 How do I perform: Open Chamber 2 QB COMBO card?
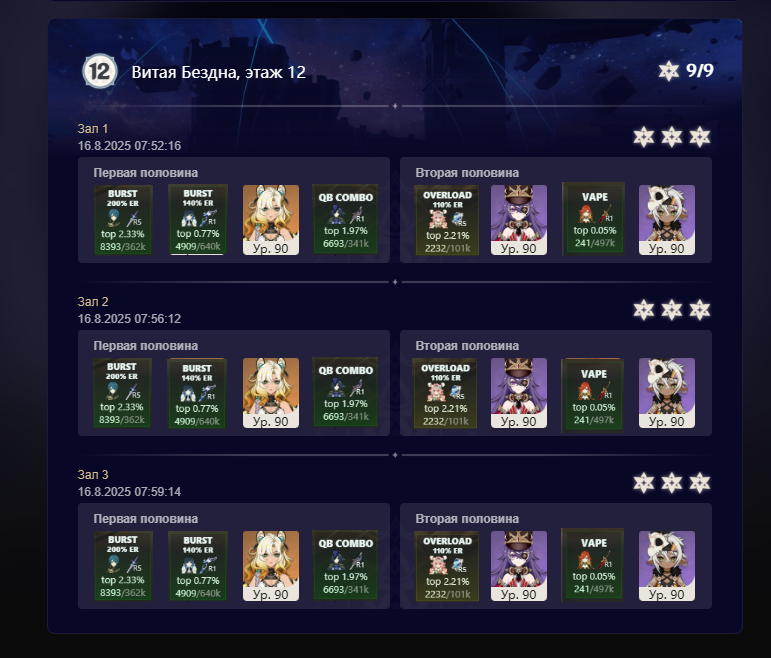345,392
